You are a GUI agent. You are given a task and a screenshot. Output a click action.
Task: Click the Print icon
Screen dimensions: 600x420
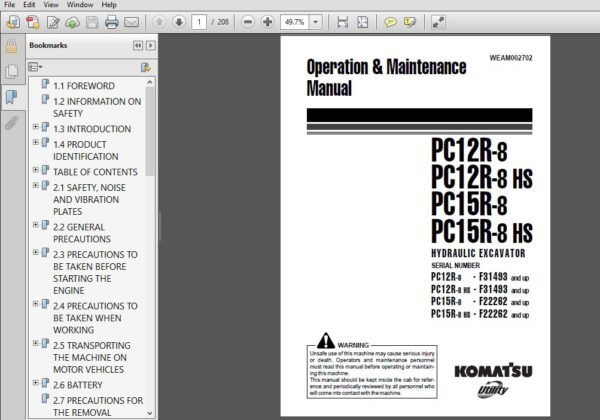tap(111, 22)
